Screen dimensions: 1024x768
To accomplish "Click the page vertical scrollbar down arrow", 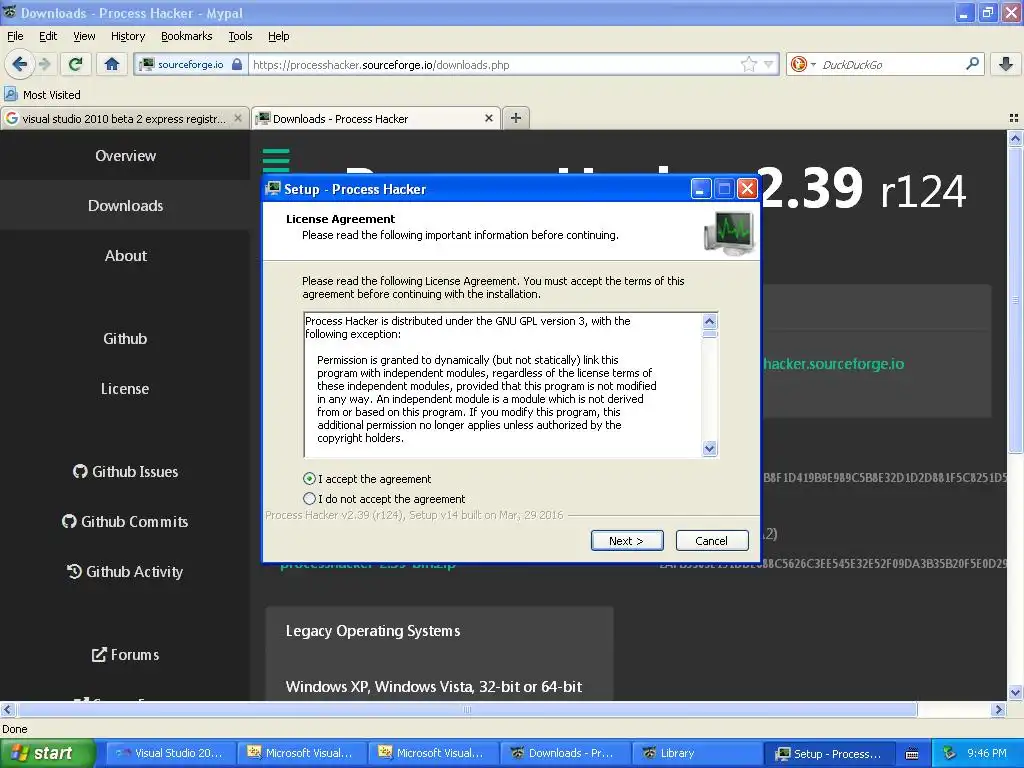I will click(x=1015, y=693).
